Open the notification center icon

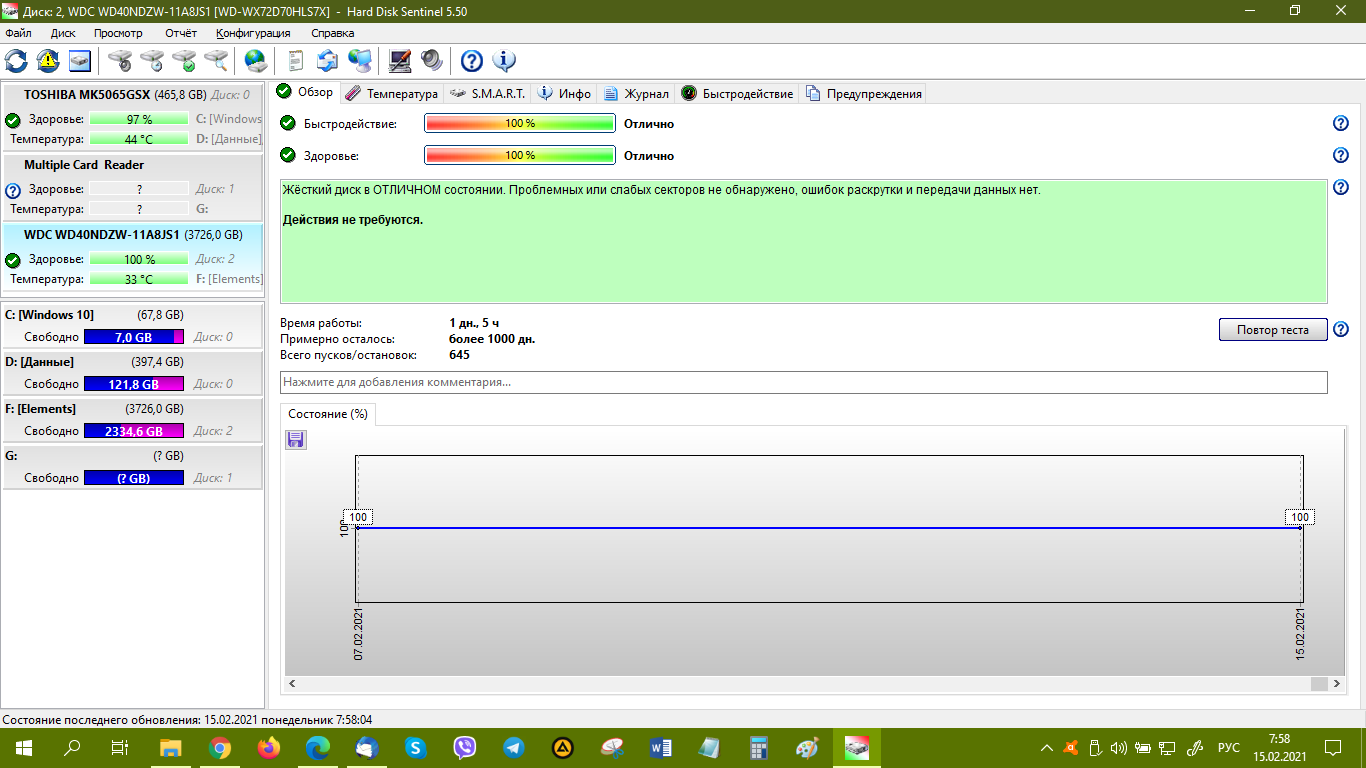click(x=1332, y=747)
